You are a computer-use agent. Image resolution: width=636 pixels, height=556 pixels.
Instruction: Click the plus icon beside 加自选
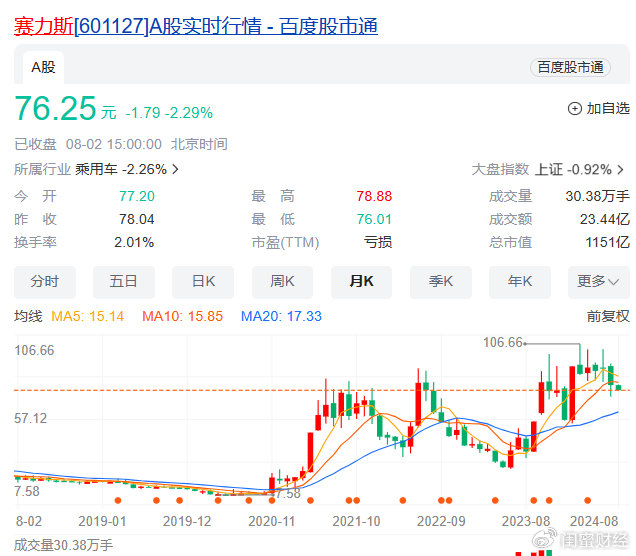[x=574, y=109]
